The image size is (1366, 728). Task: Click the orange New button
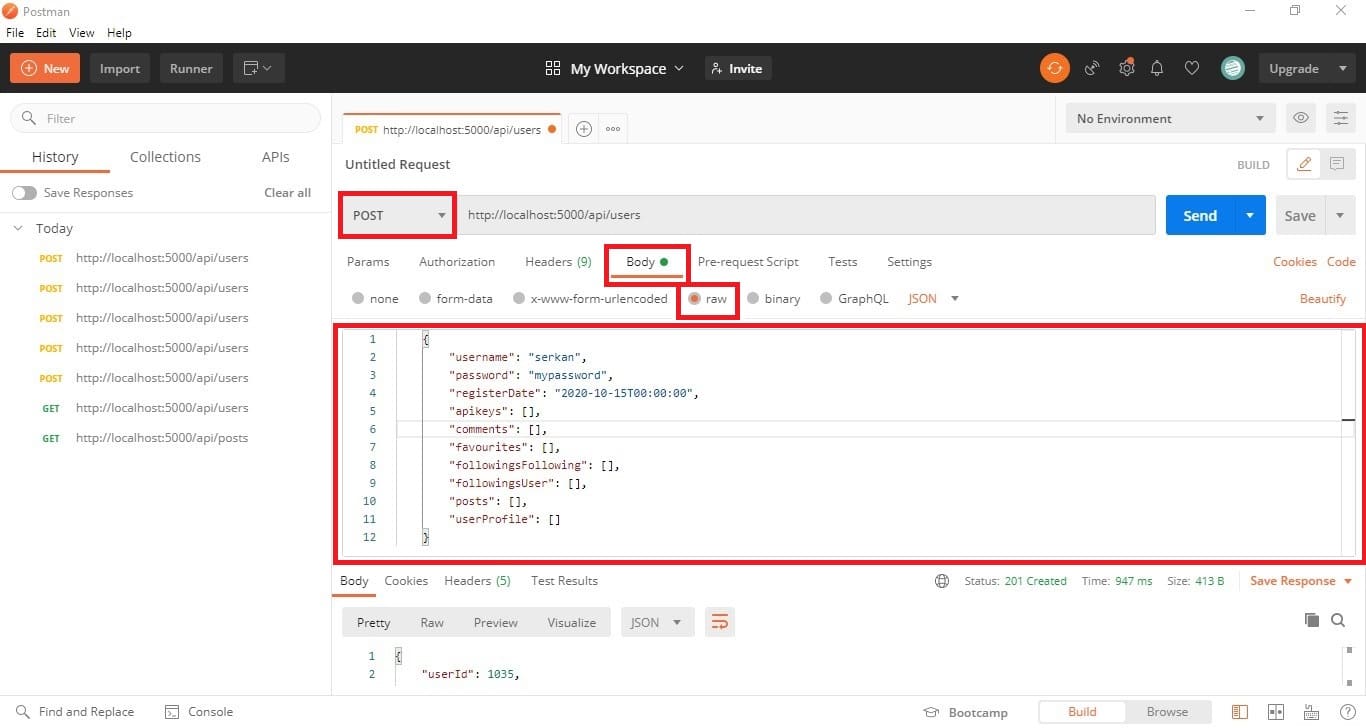45,68
